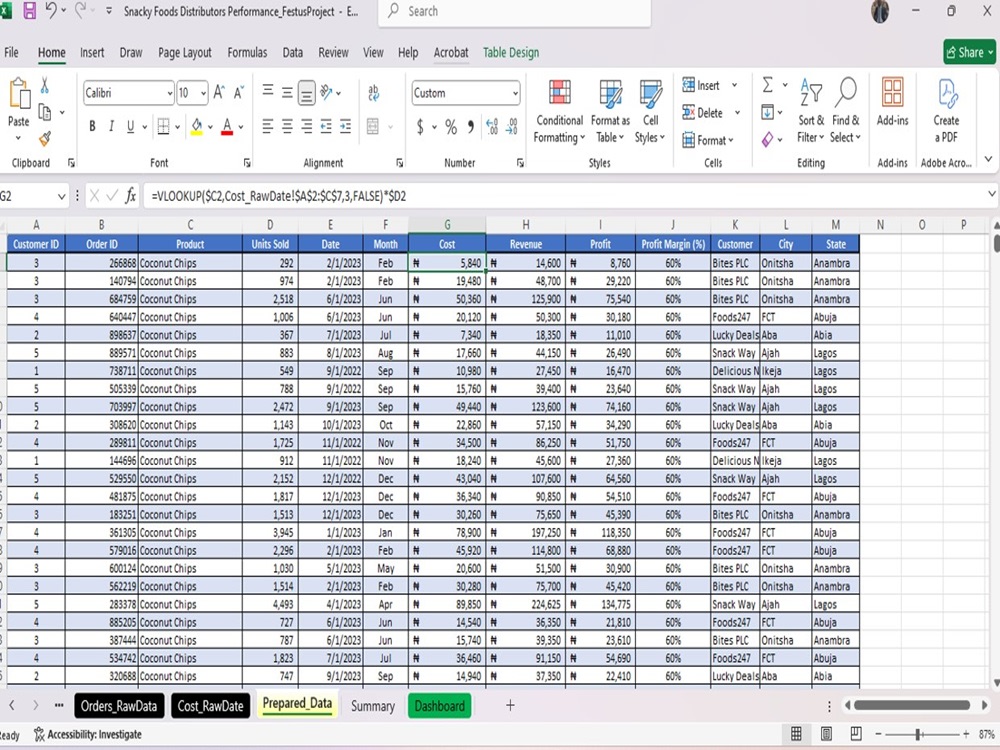Open the Table Design tab

(511, 52)
